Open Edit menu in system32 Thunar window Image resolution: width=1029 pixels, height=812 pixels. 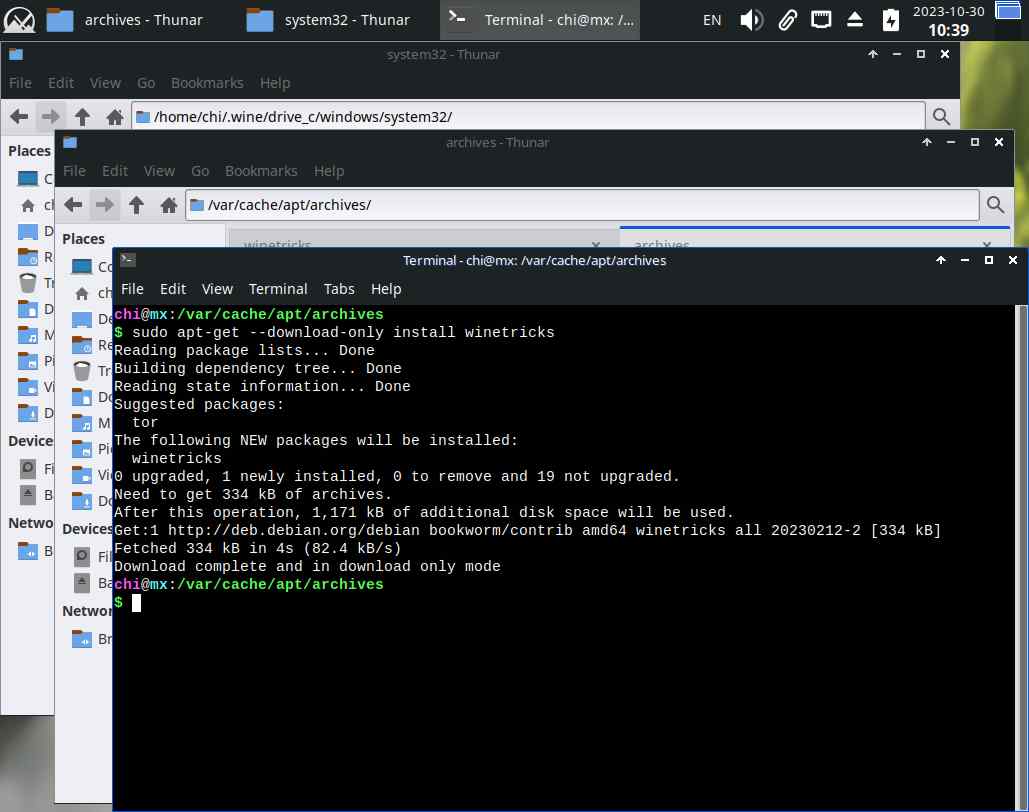(x=60, y=83)
